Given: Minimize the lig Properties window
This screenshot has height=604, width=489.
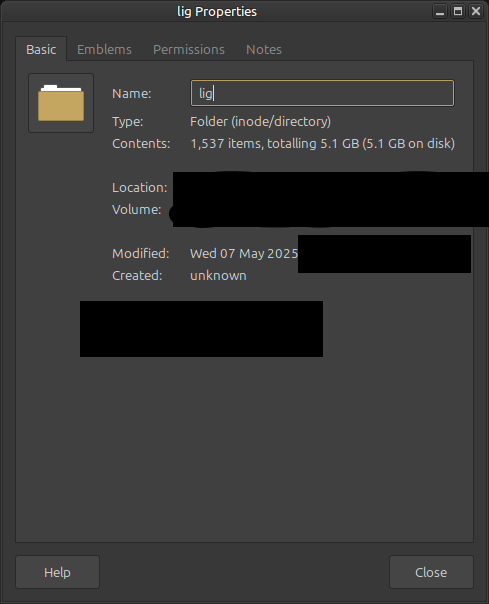Looking at the screenshot, I should click(x=440, y=11).
